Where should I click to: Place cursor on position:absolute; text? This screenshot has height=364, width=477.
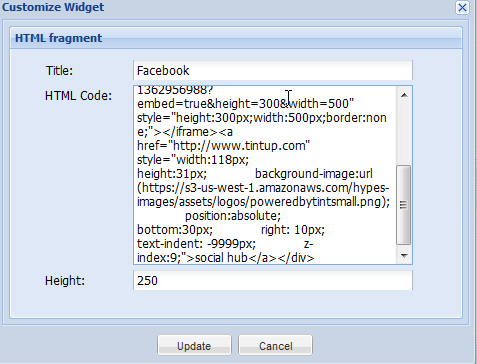tap(233, 216)
